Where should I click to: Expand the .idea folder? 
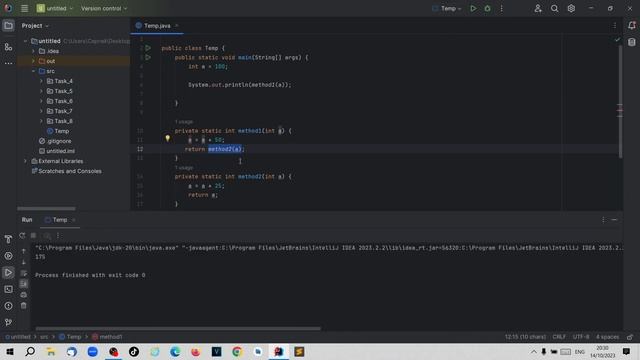click(x=33, y=51)
